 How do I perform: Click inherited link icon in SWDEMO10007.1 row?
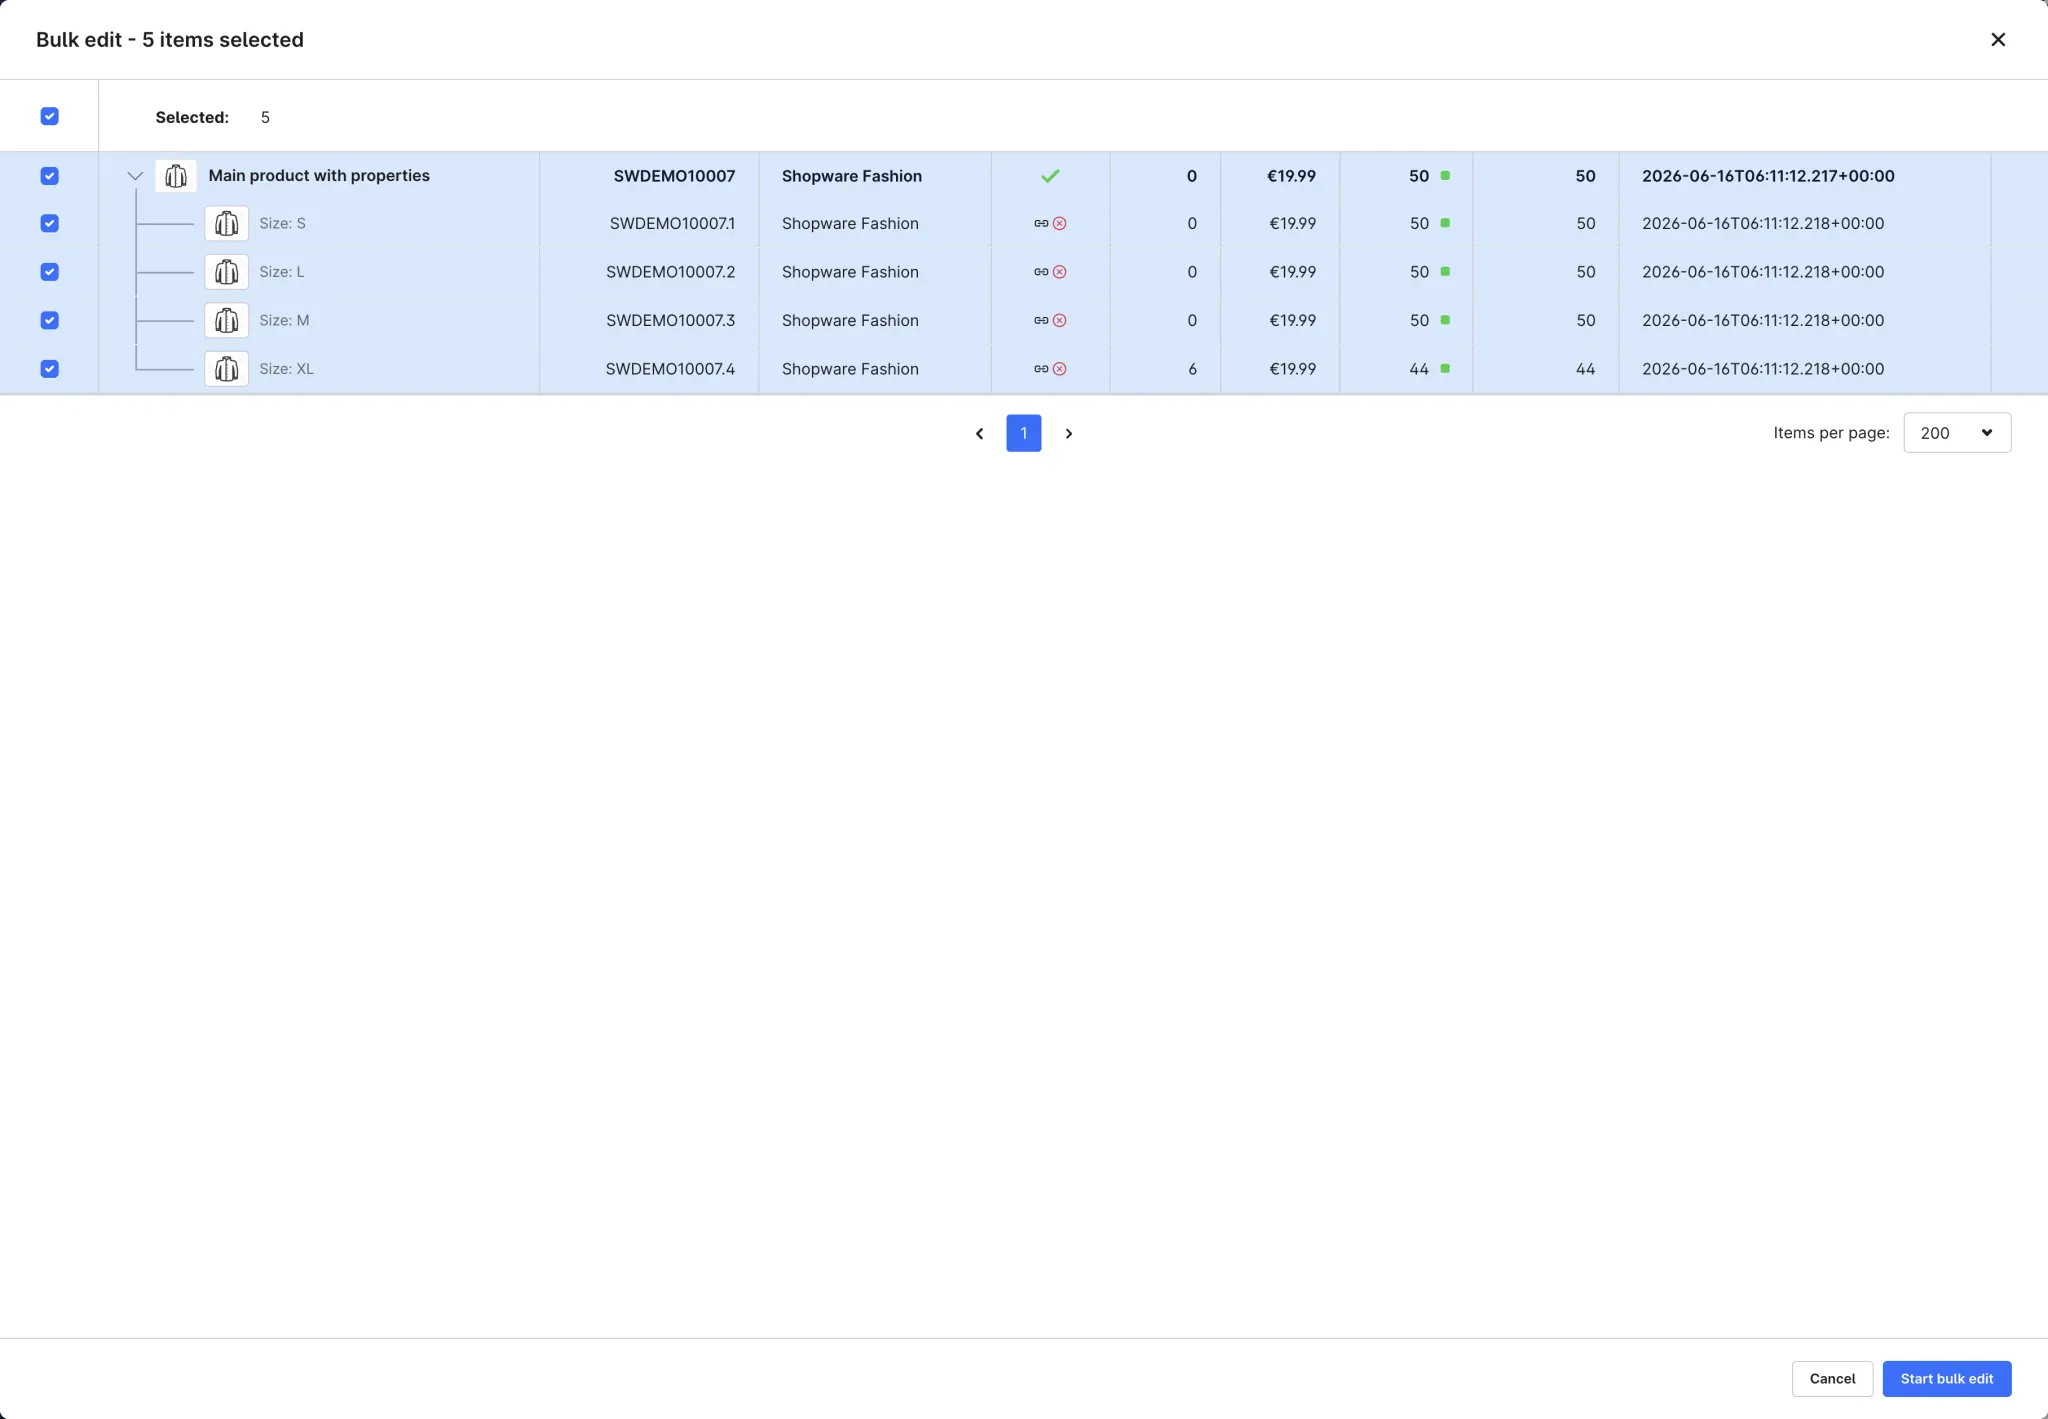[1041, 223]
